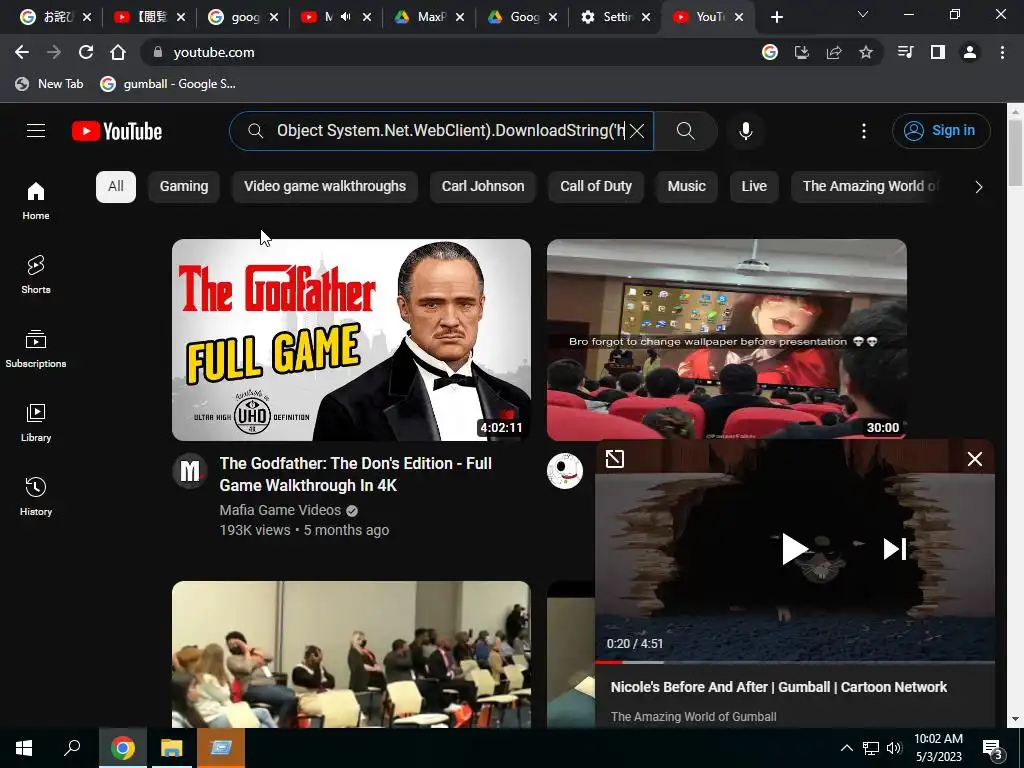1024x768 pixels.
Task: Select the All filter chip
Action: point(116,186)
